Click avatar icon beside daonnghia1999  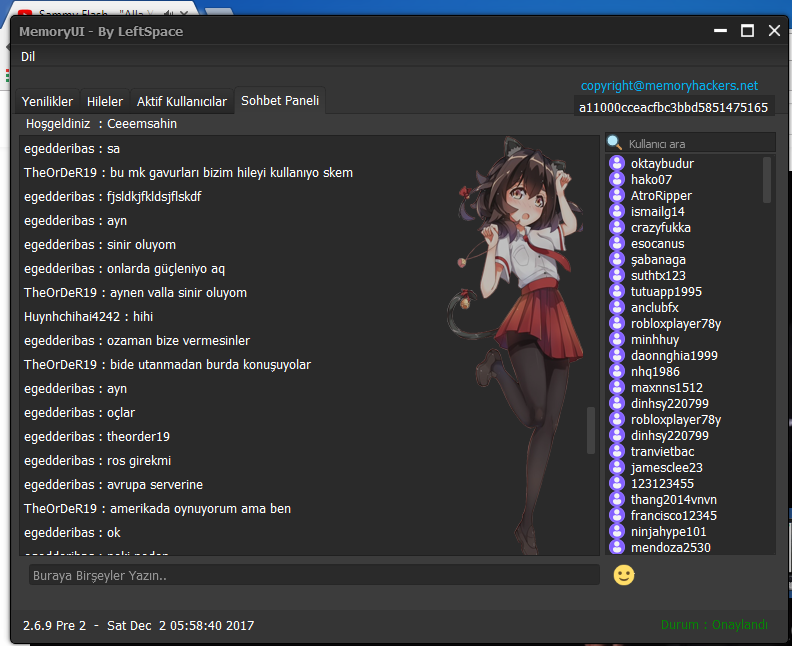pyautogui.click(x=617, y=356)
